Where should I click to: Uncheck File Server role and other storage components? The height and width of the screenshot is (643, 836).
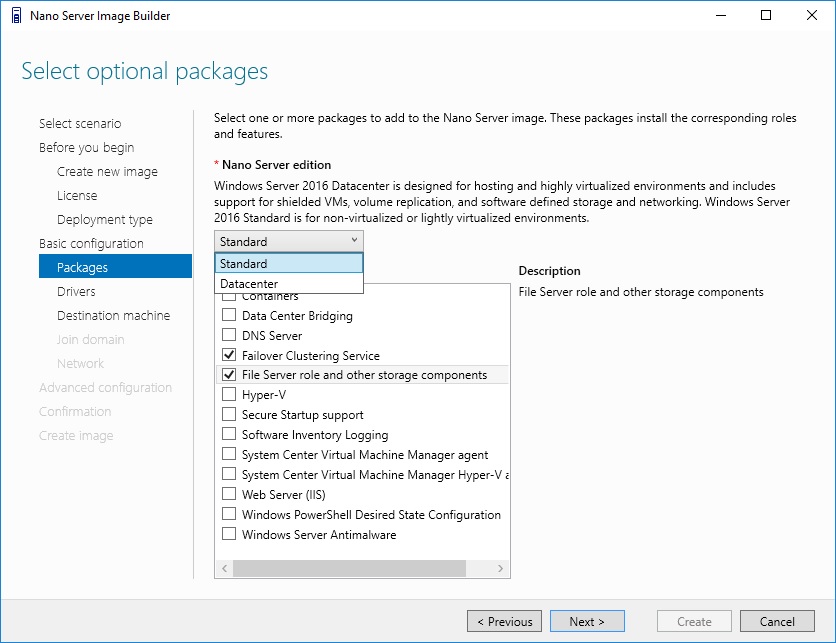click(x=229, y=374)
